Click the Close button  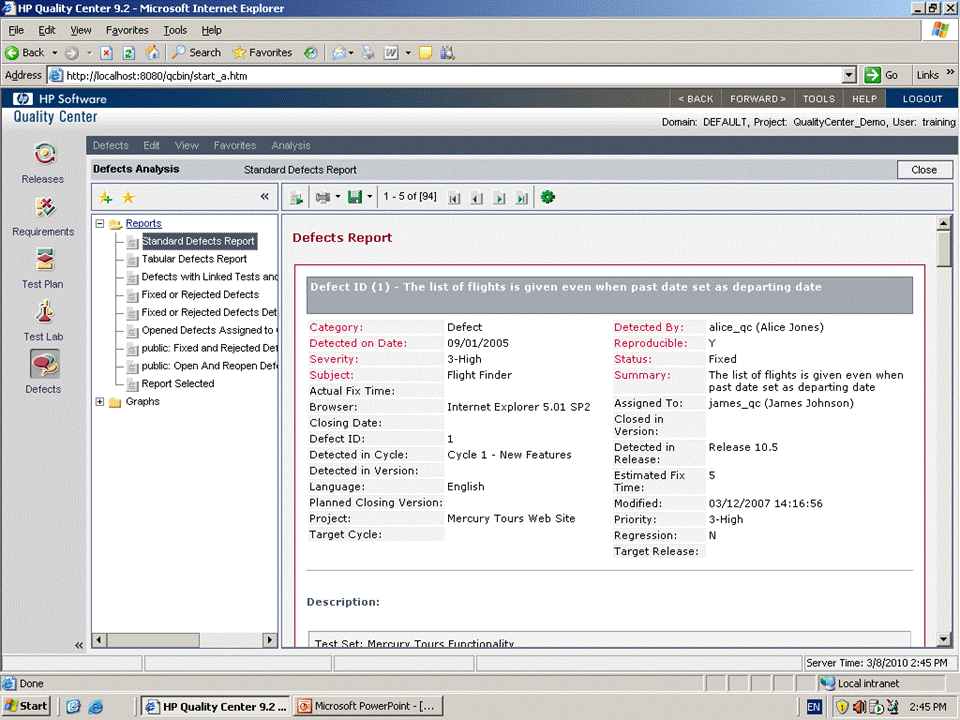point(924,170)
